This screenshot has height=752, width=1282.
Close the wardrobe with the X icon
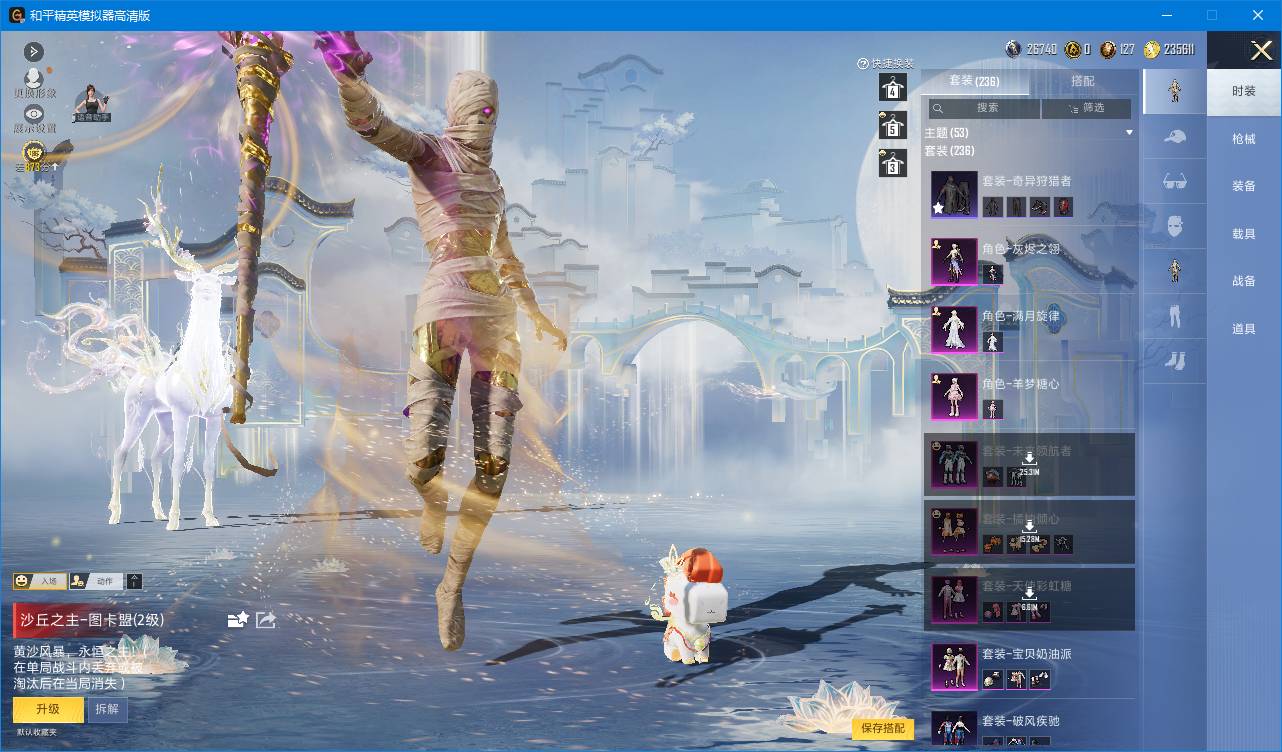[1261, 50]
